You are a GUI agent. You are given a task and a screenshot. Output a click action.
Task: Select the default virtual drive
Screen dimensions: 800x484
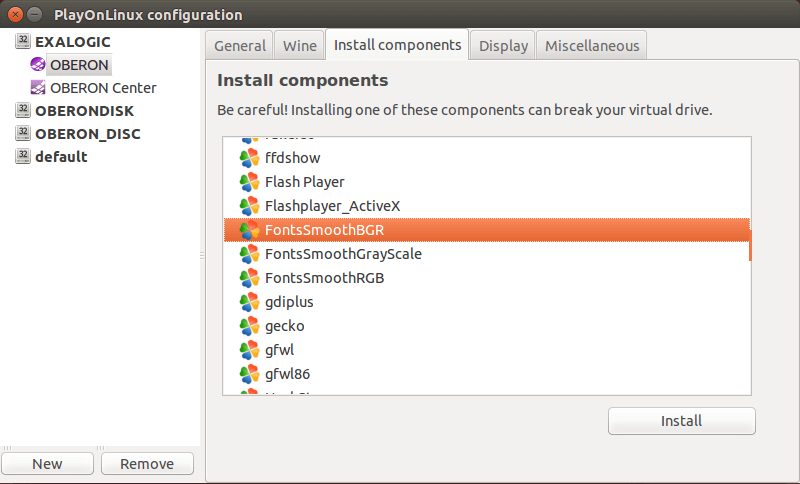click(61, 157)
